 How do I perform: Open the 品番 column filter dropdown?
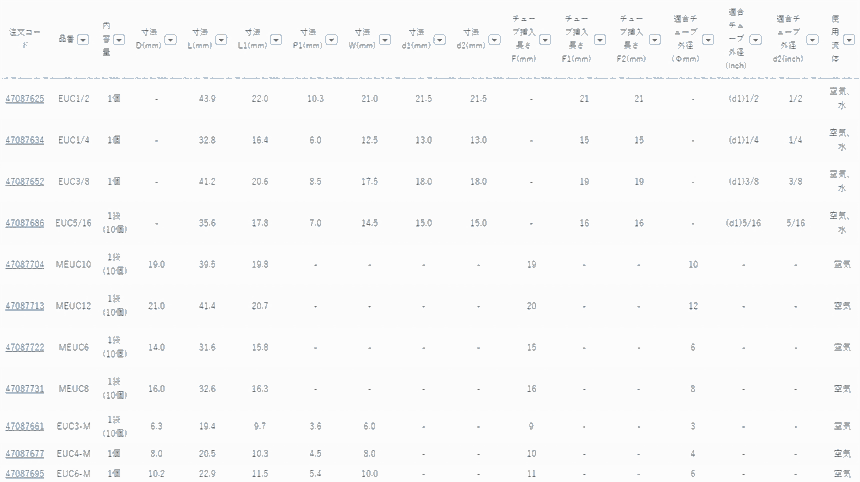83,40
